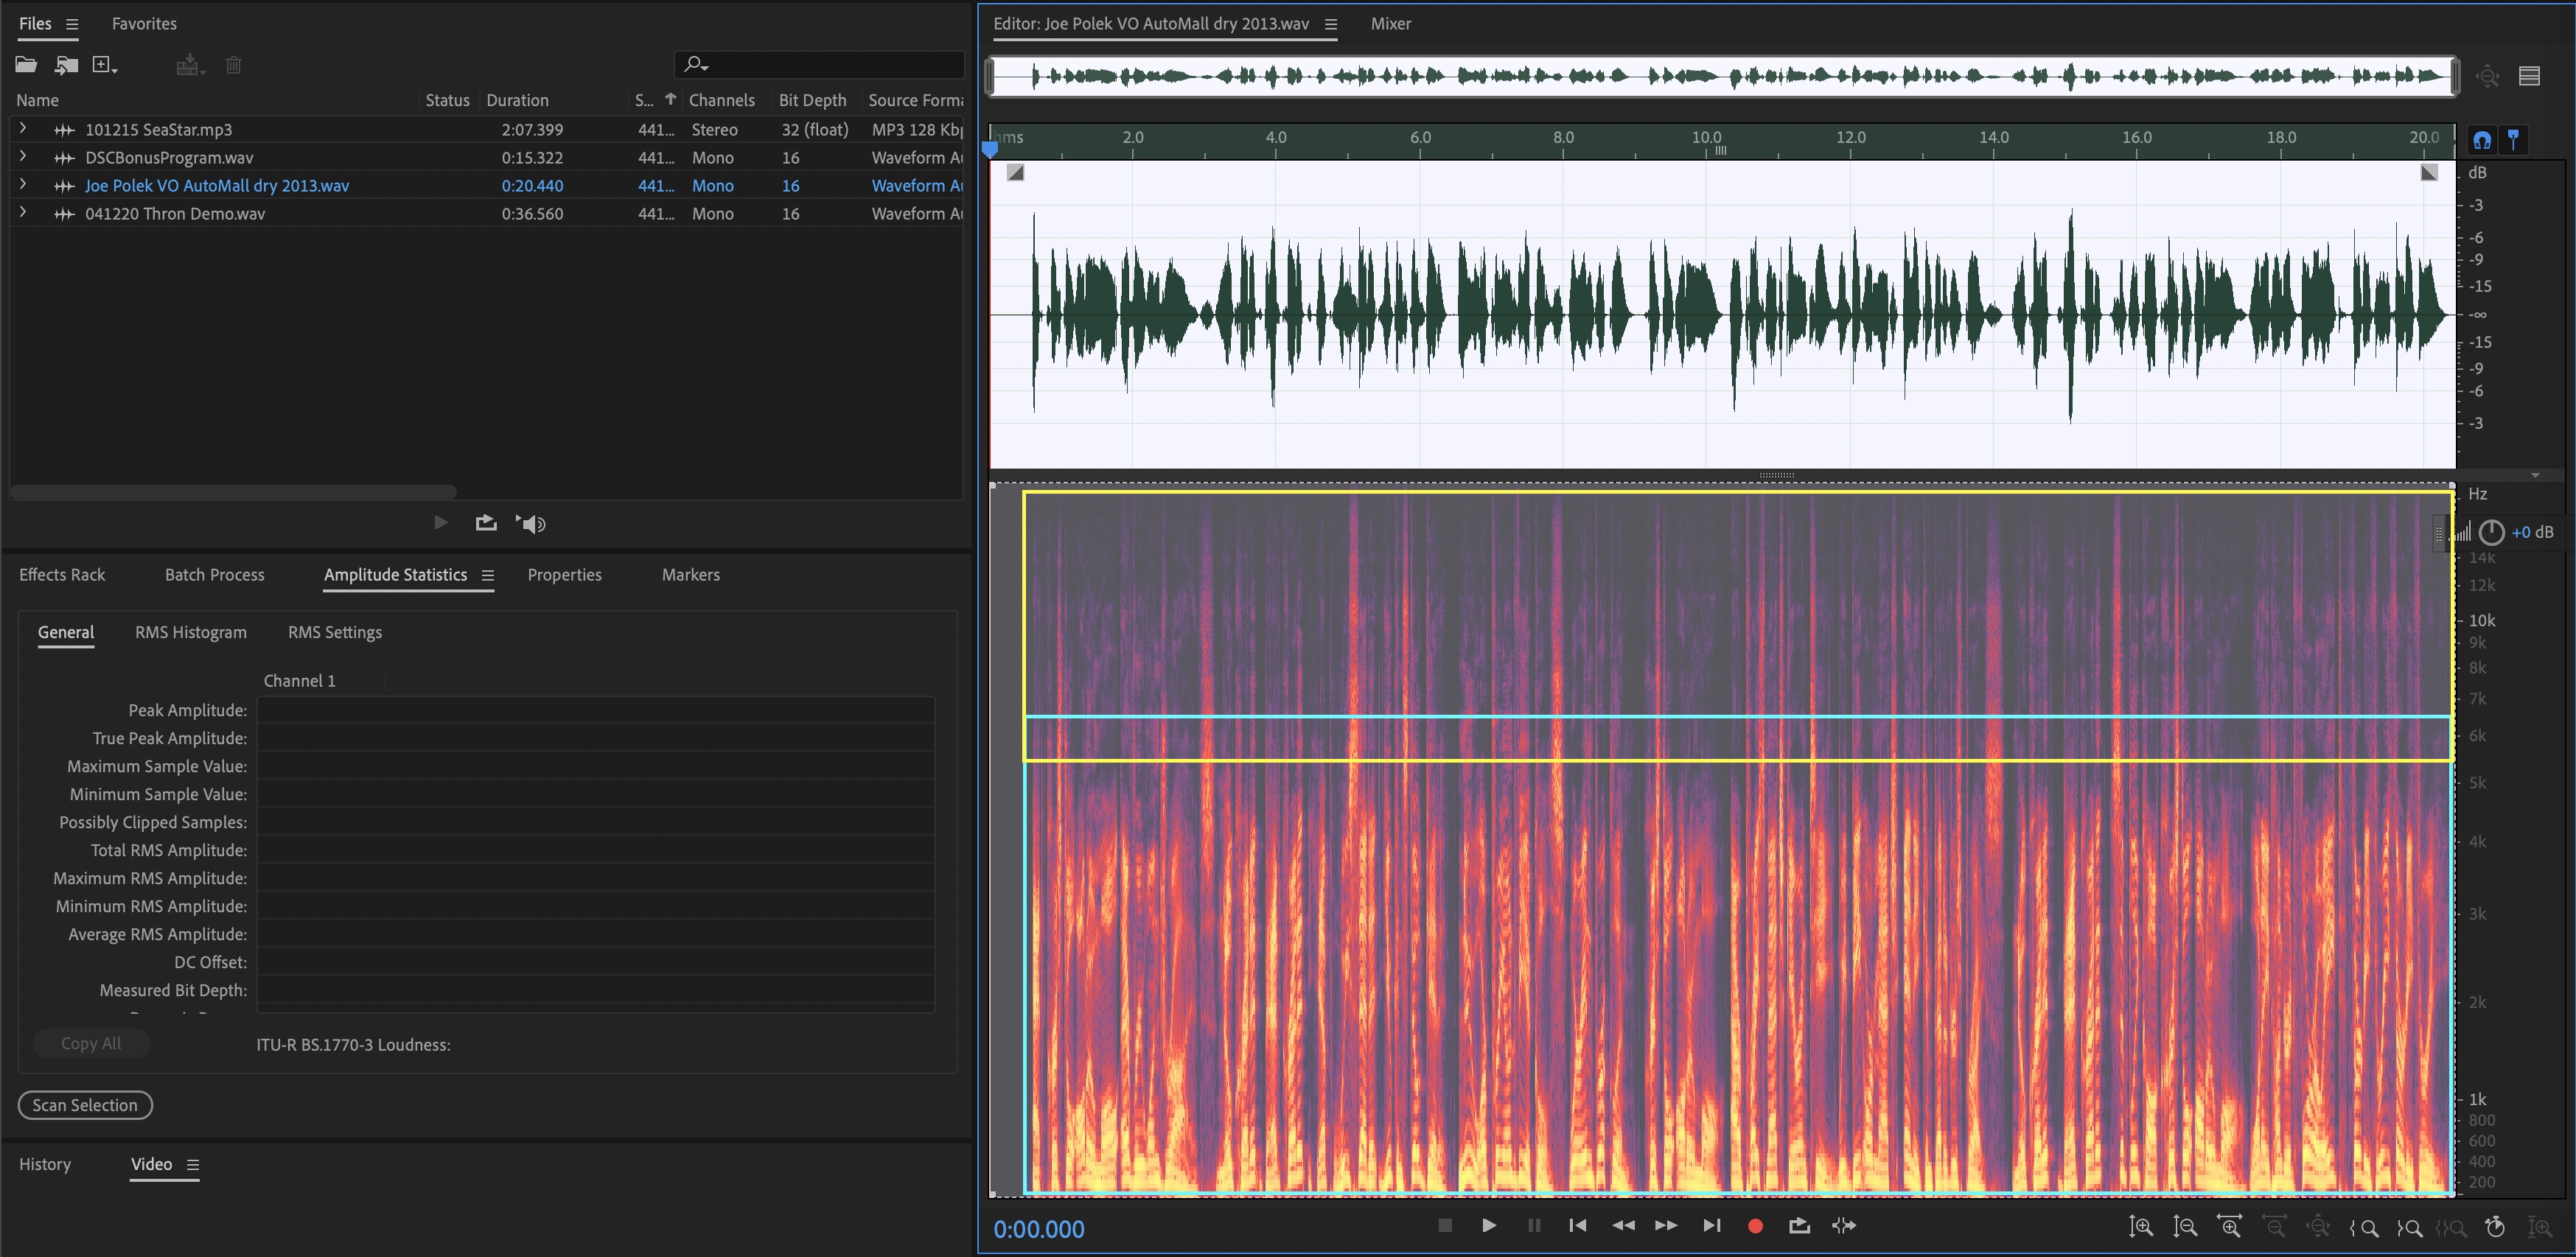Viewport: 2576px width, 1257px height.
Task: Click Zoom In Amplitude icon
Action: pyautogui.click(x=2140, y=1227)
